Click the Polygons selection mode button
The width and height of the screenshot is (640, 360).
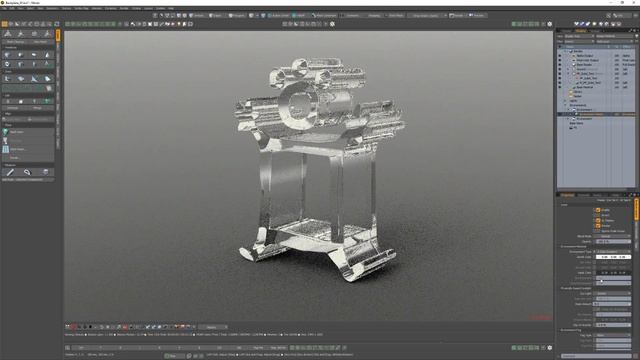(x=237, y=16)
